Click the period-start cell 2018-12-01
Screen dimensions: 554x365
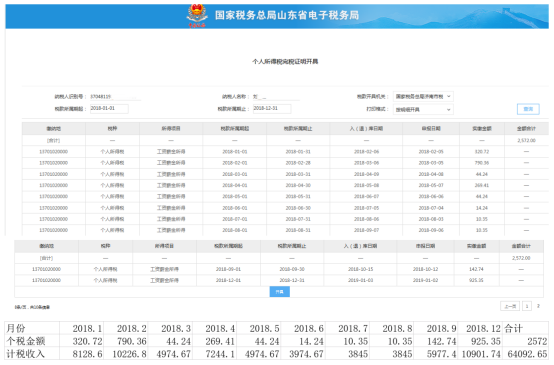click(x=228, y=280)
